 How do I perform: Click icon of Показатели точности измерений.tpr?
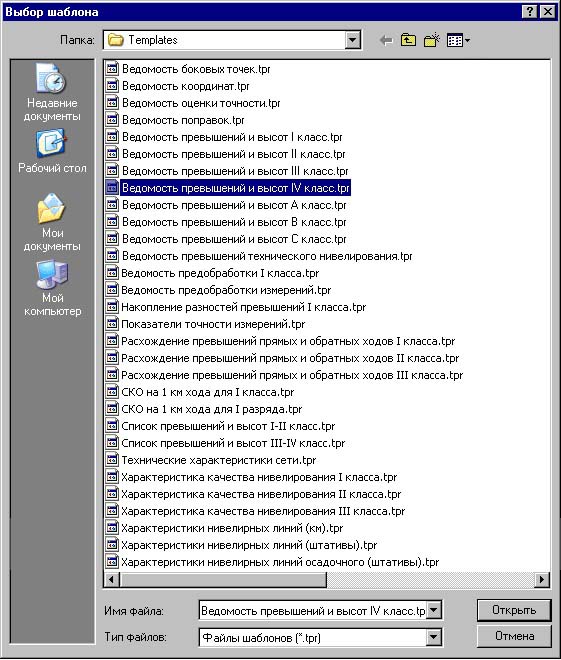click(112, 324)
